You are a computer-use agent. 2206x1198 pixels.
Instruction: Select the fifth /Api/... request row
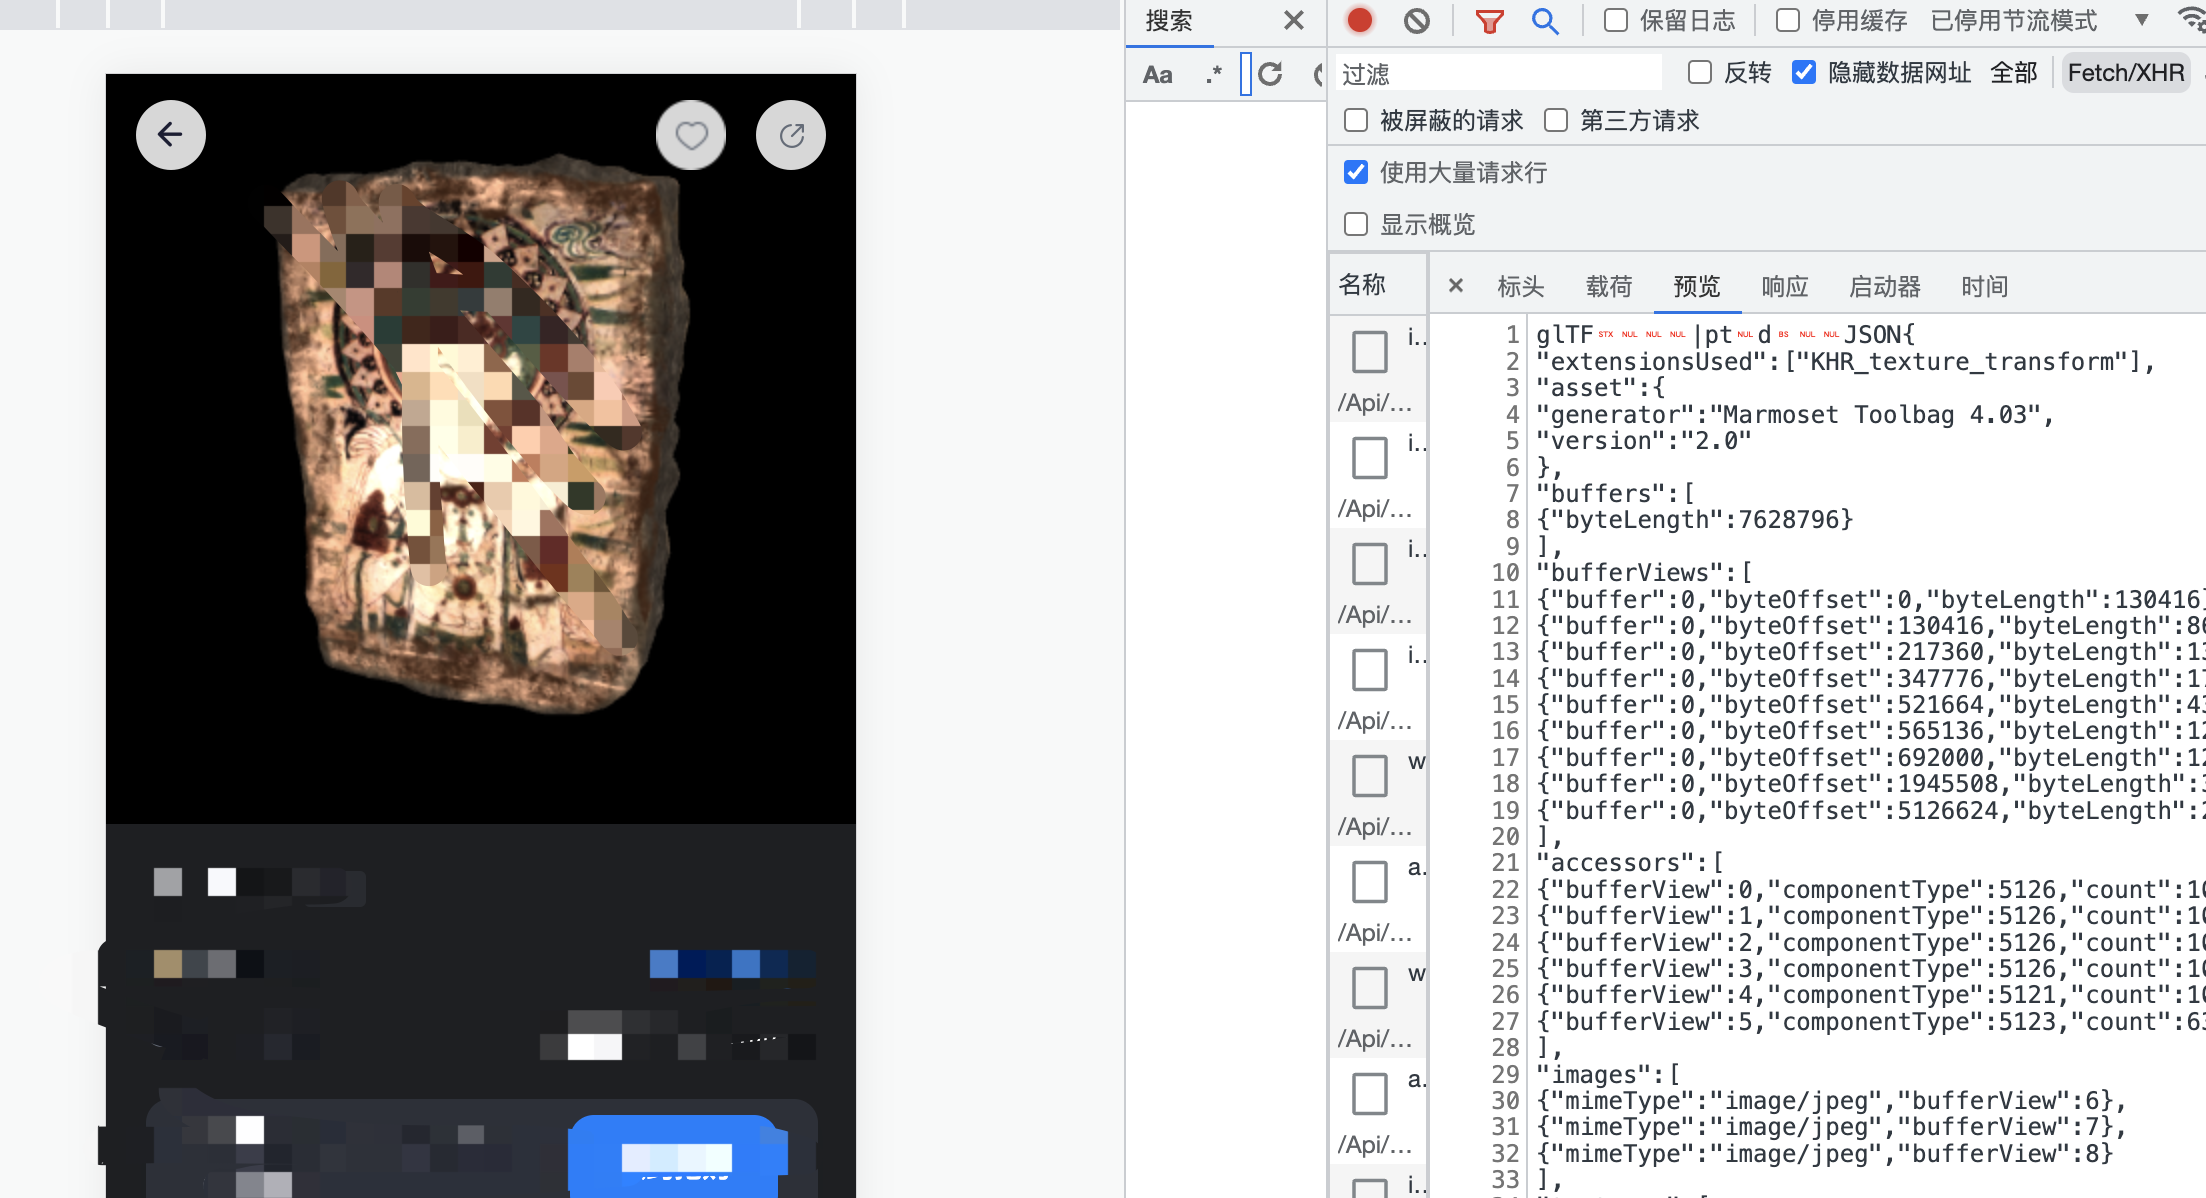[1378, 792]
